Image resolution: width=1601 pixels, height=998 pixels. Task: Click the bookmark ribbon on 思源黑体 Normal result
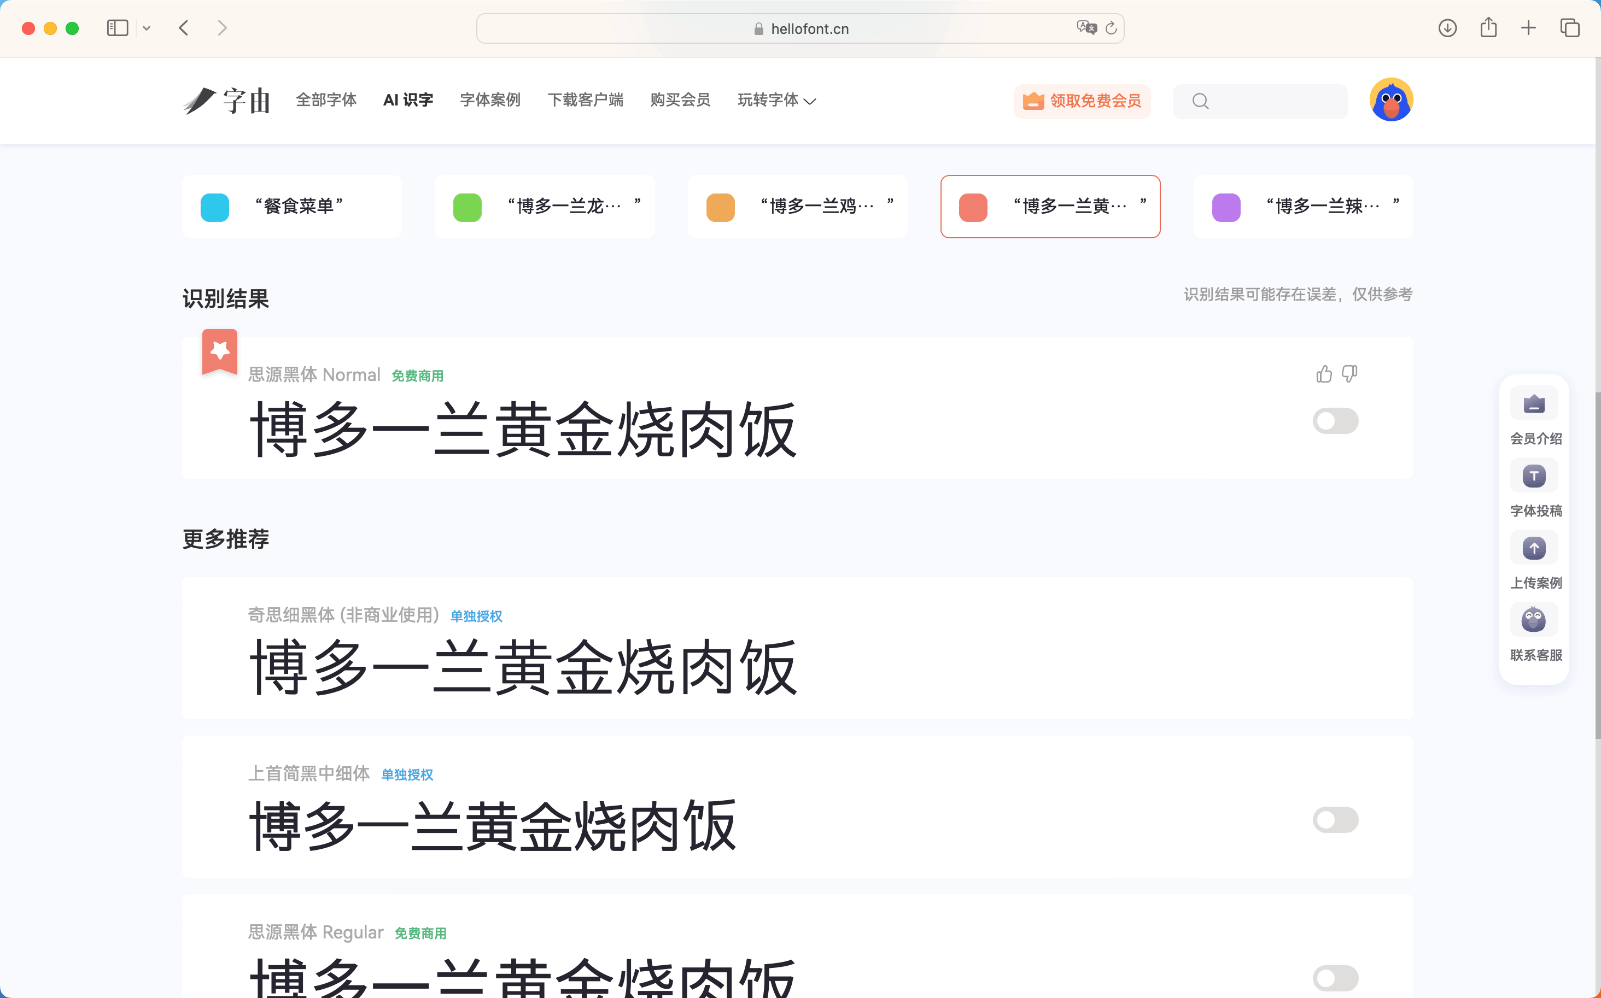[218, 352]
